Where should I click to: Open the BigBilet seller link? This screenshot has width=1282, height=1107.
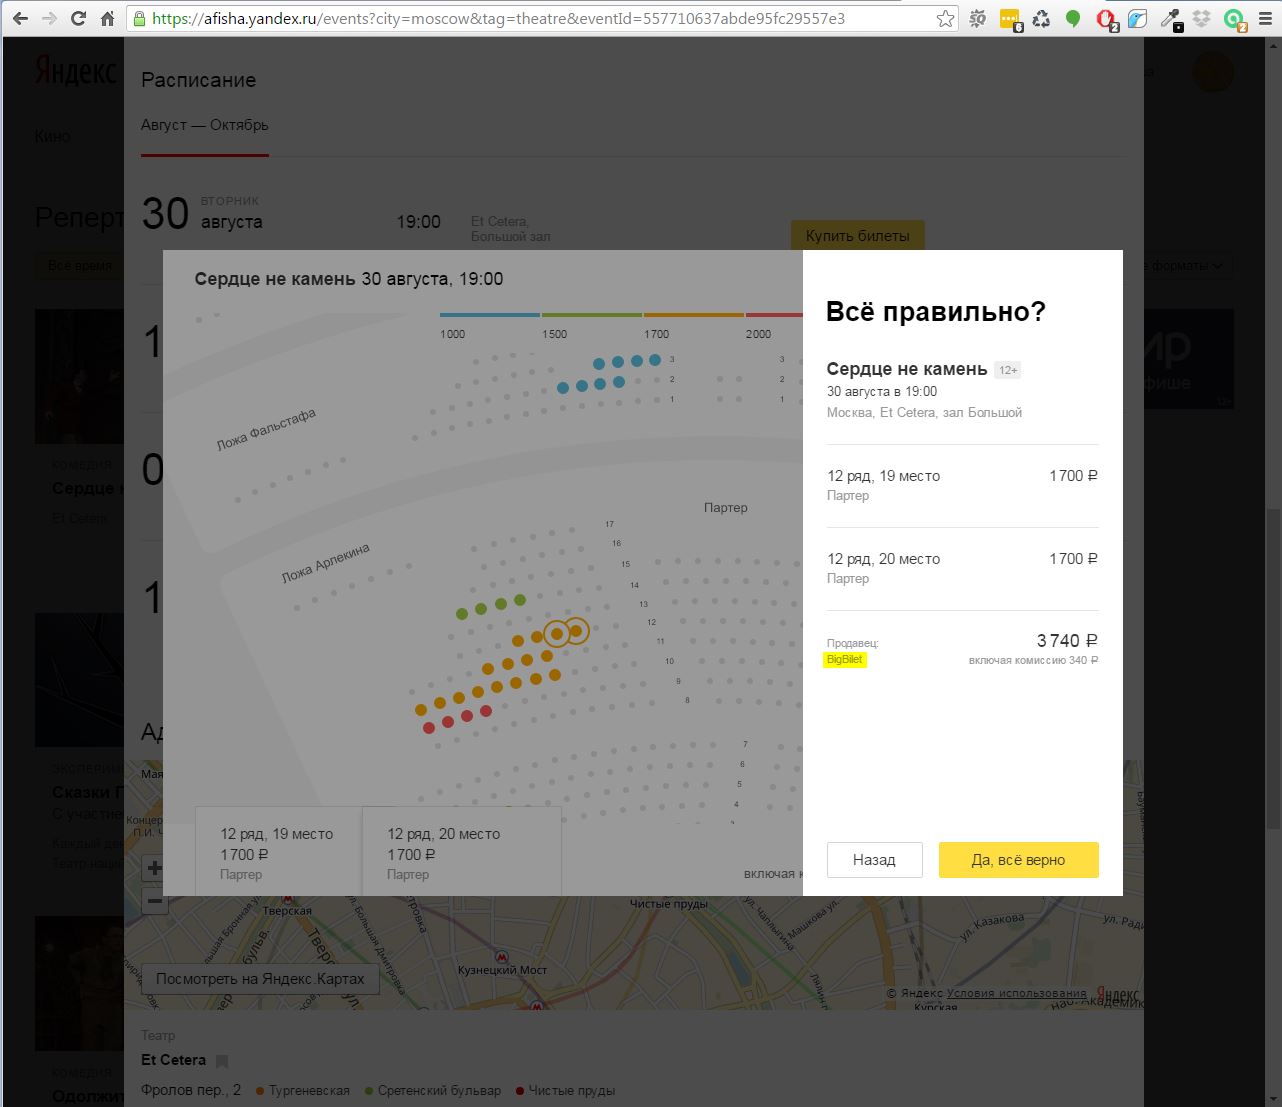[845, 660]
